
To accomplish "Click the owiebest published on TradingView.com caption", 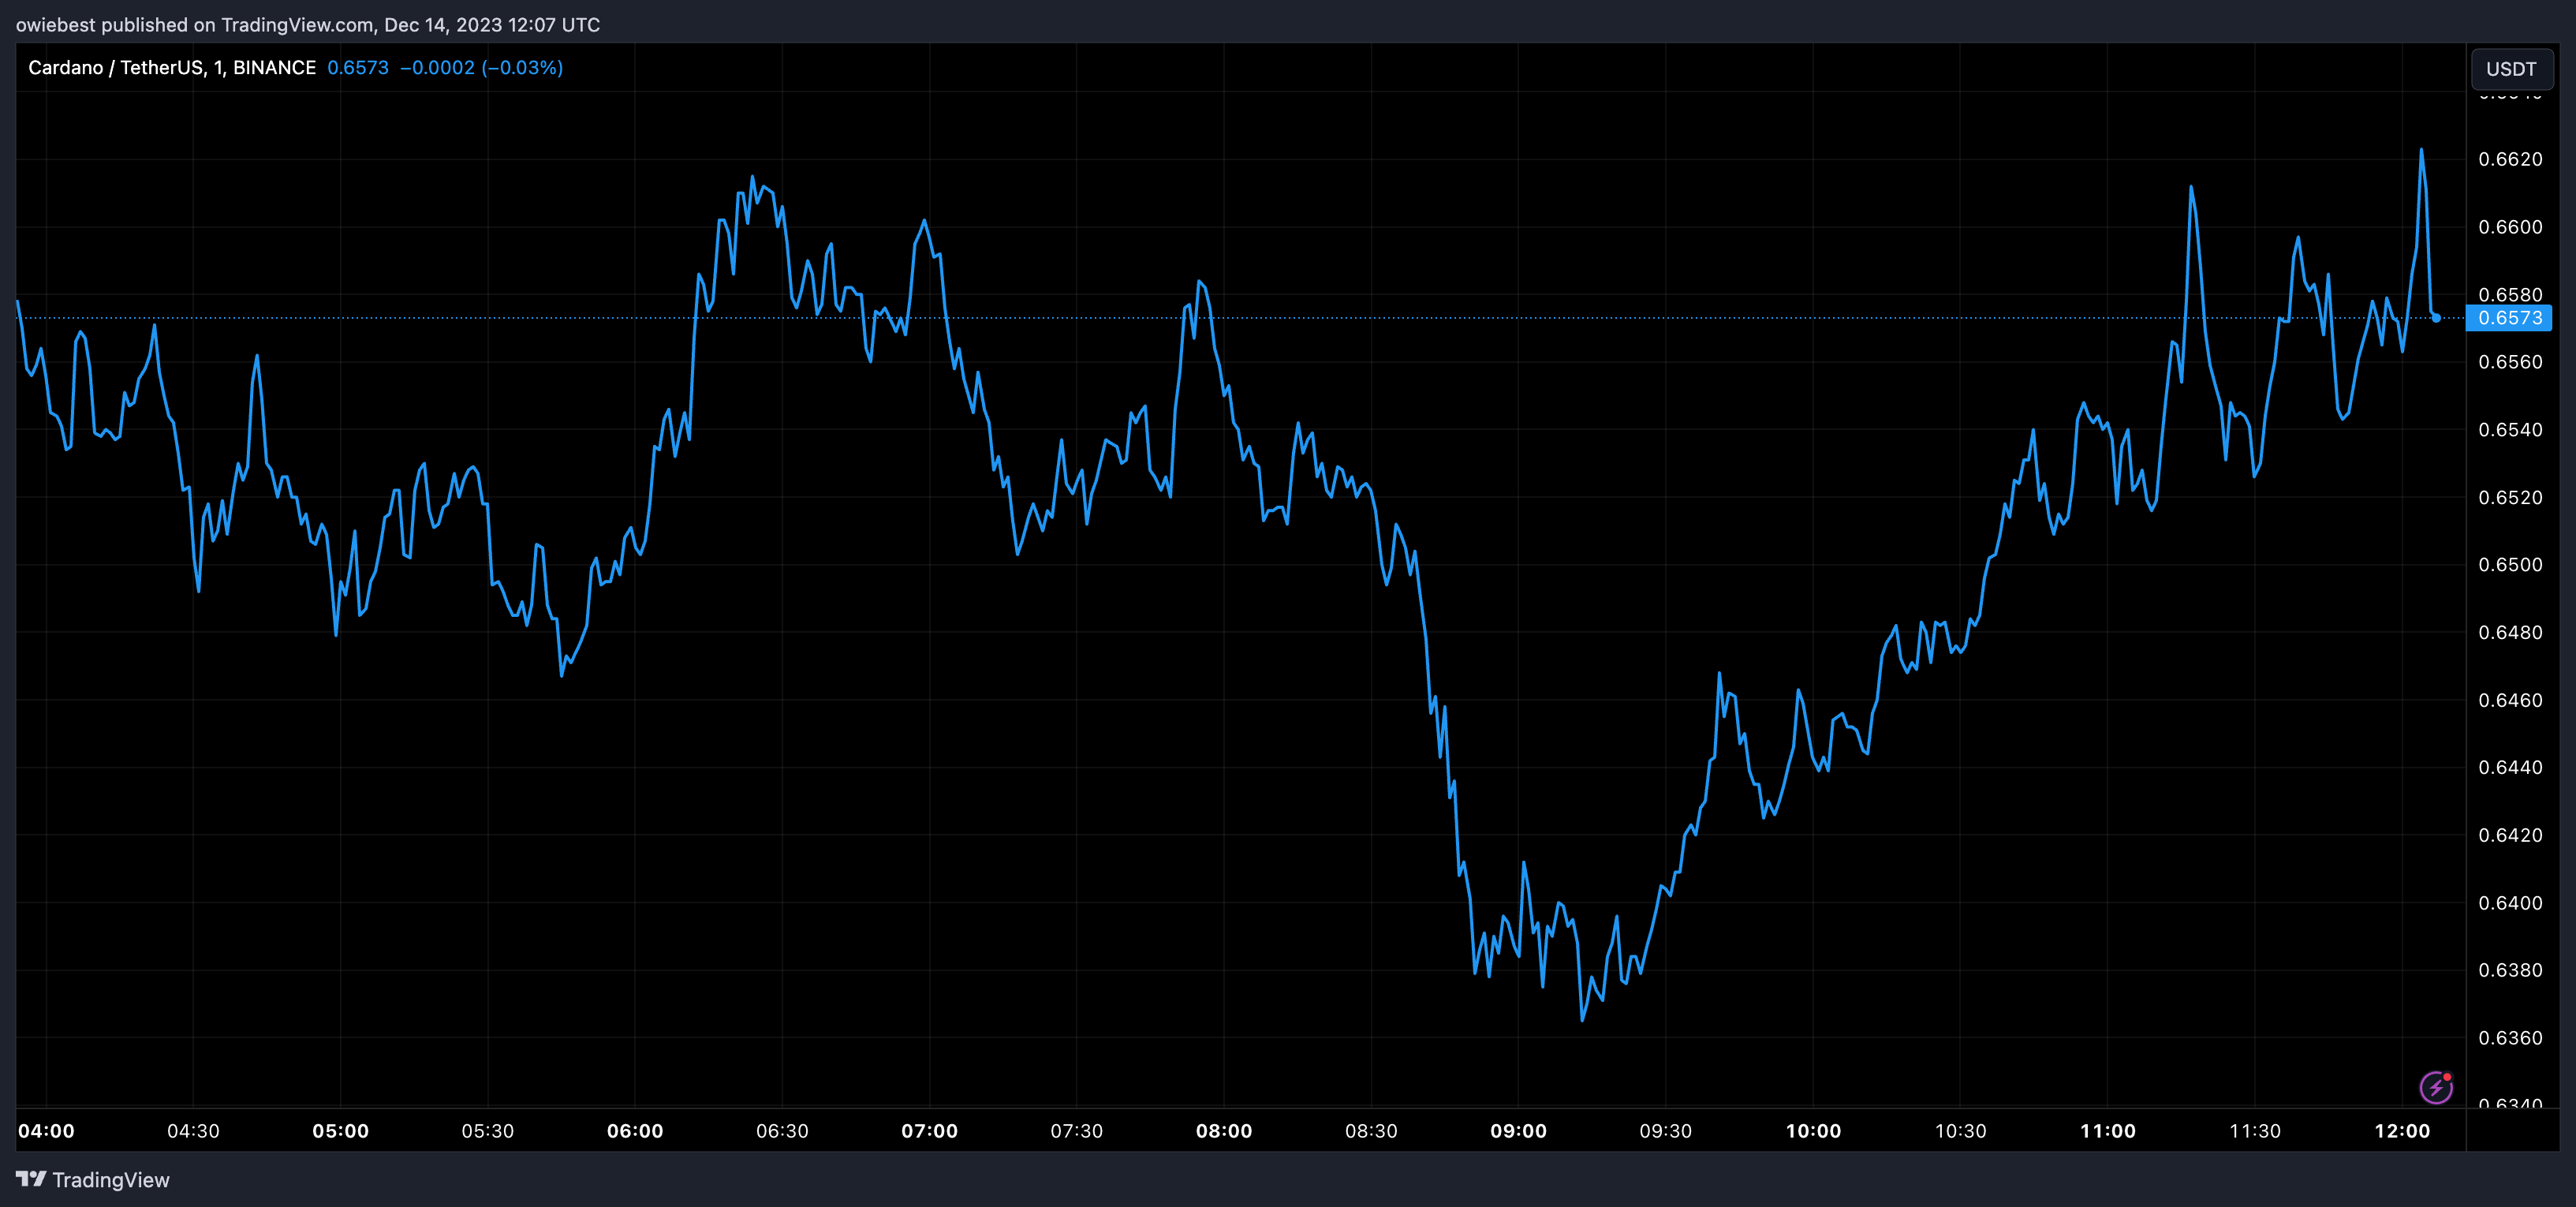I will [x=308, y=25].
